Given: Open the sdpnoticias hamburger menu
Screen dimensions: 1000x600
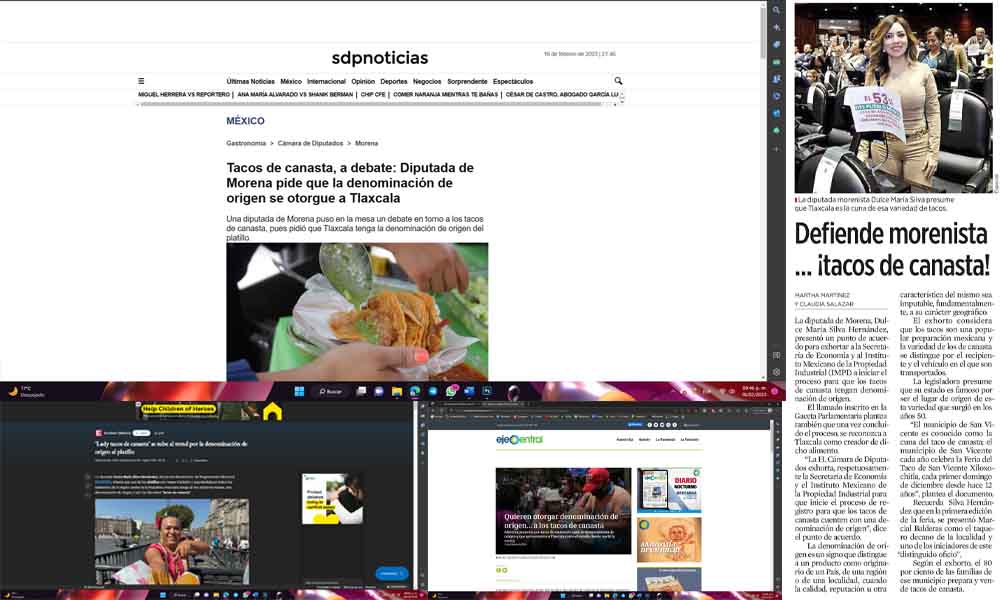Looking at the screenshot, I should pos(141,81).
